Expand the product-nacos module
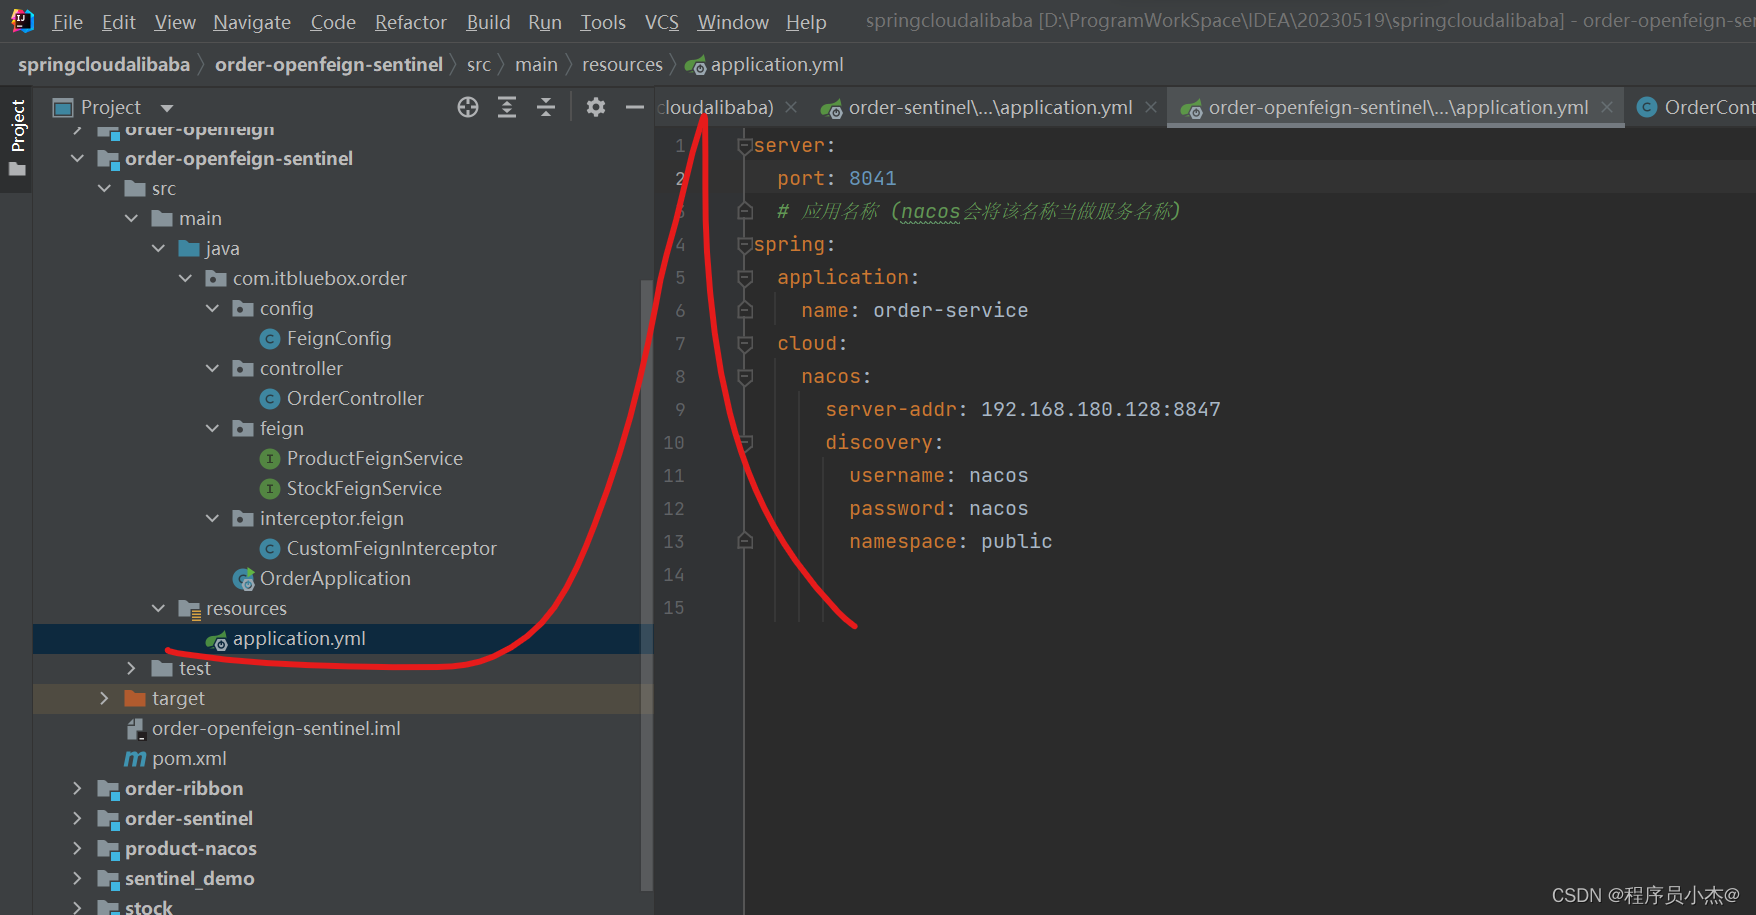The width and height of the screenshot is (1756, 915). pos(77,848)
